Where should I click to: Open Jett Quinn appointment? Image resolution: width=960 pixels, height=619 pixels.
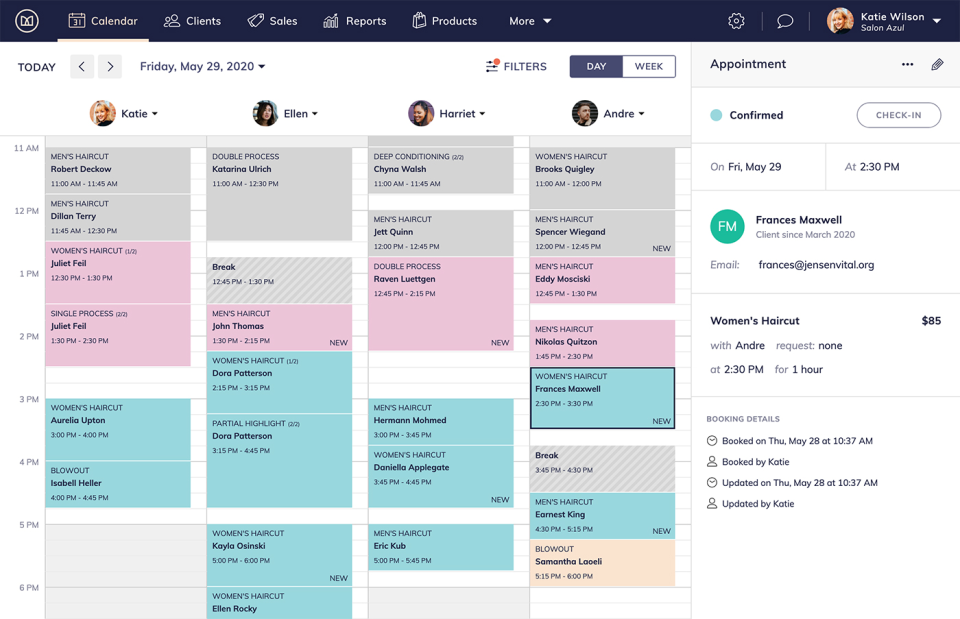[441, 233]
